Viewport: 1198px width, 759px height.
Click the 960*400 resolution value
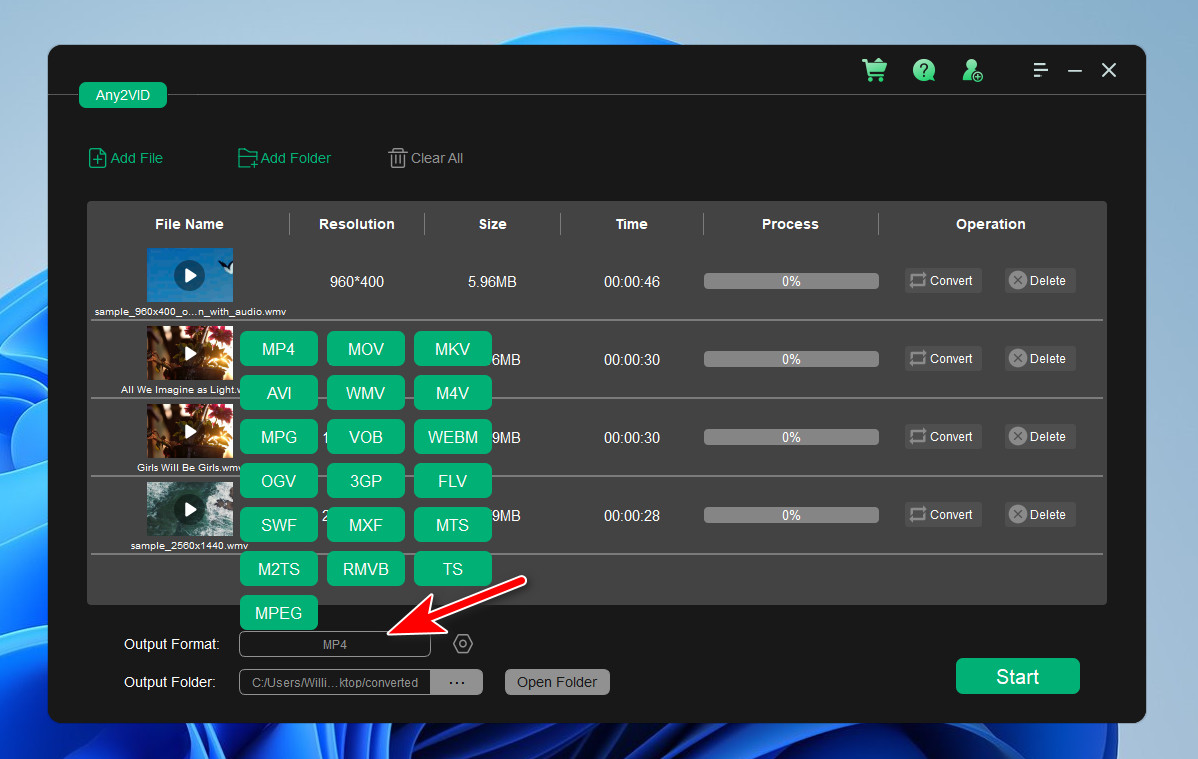pos(357,282)
